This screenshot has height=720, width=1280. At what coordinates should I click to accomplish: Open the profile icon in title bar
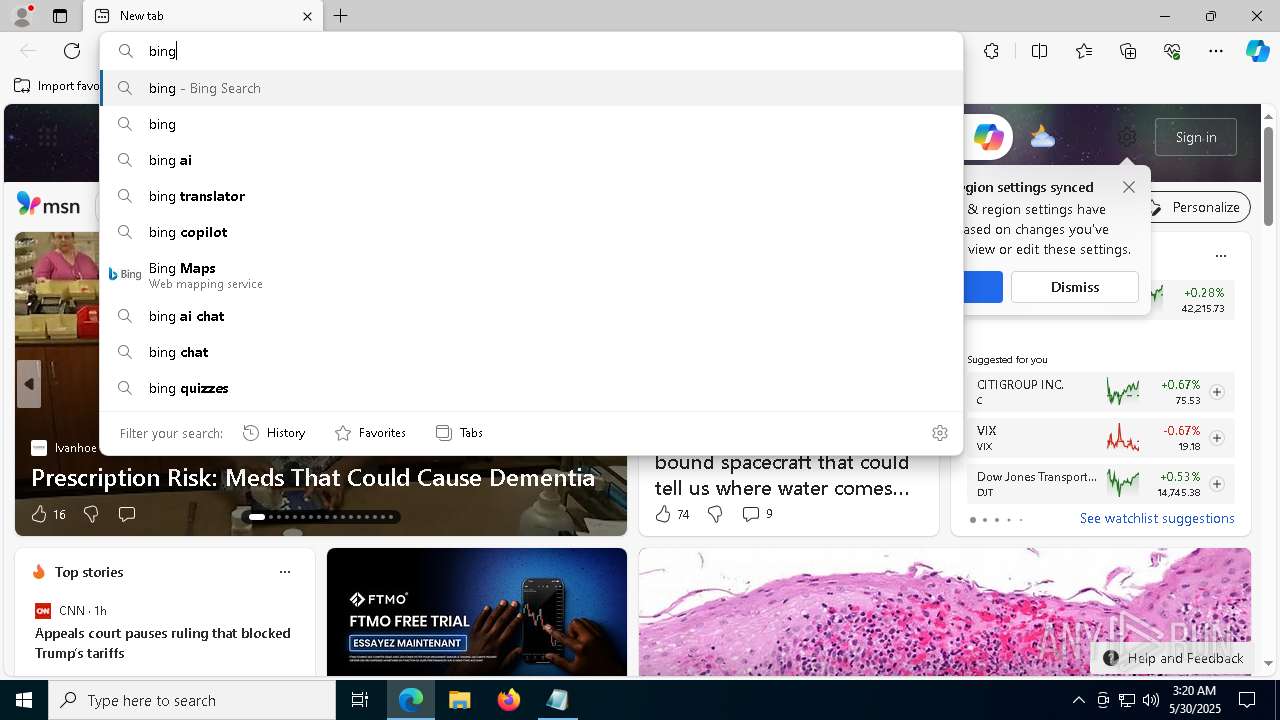(22, 16)
